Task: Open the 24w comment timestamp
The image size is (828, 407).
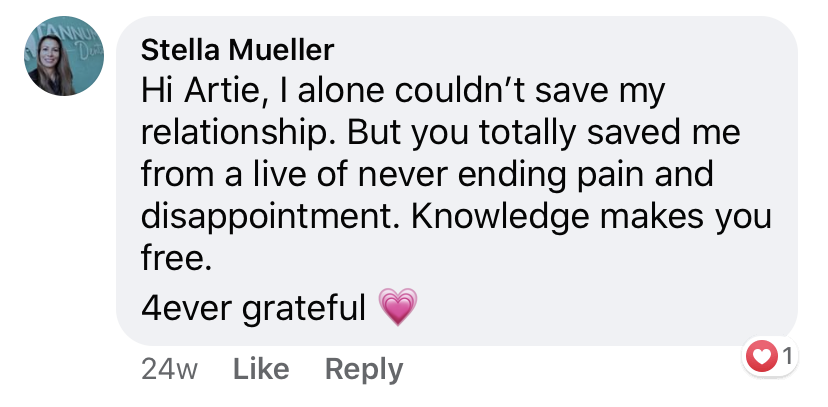Action: click(x=170, y=369)
